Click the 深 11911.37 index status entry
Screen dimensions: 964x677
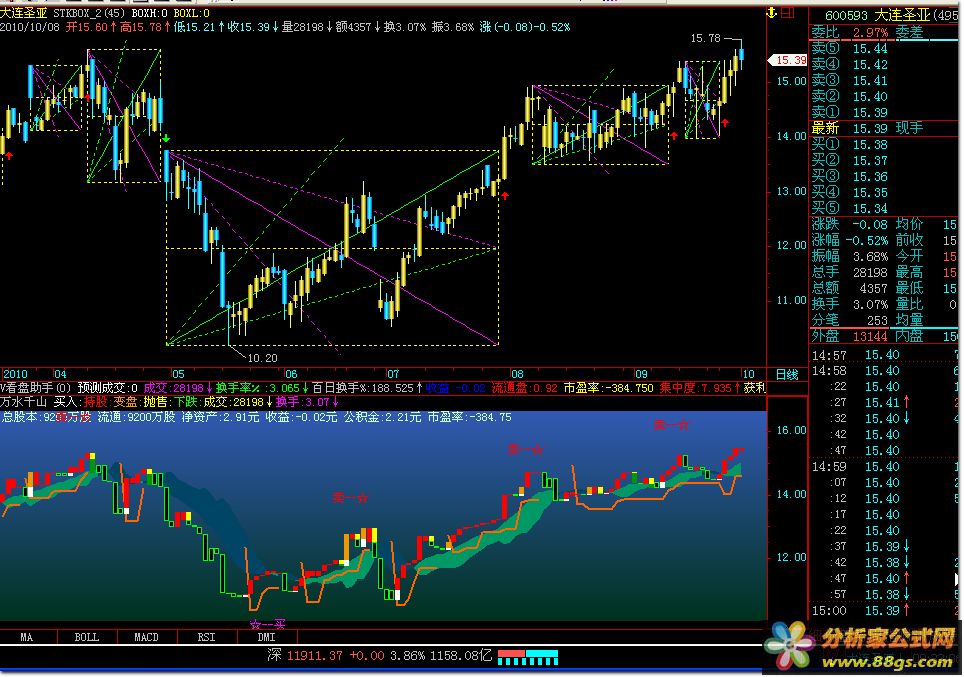click(x=379, y=655)
